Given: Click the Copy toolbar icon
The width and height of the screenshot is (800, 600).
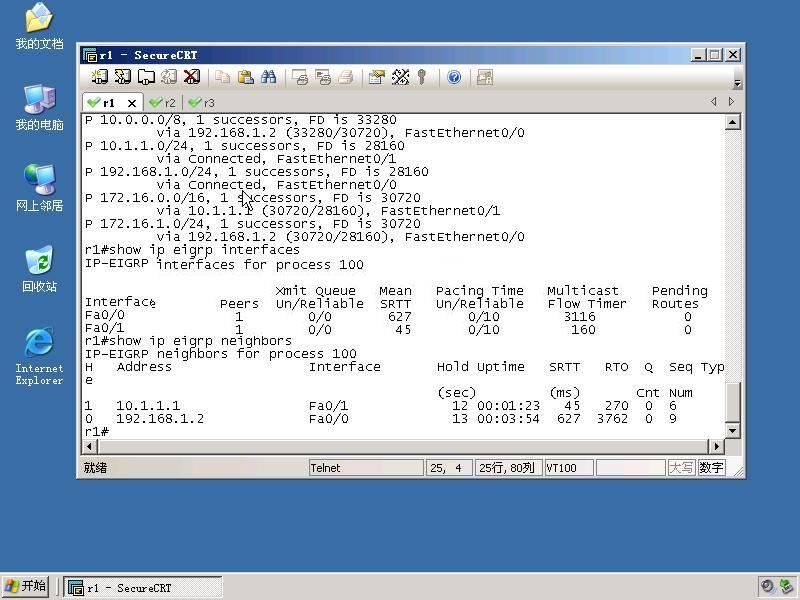Looking at the screenshot, I should 222,77.
